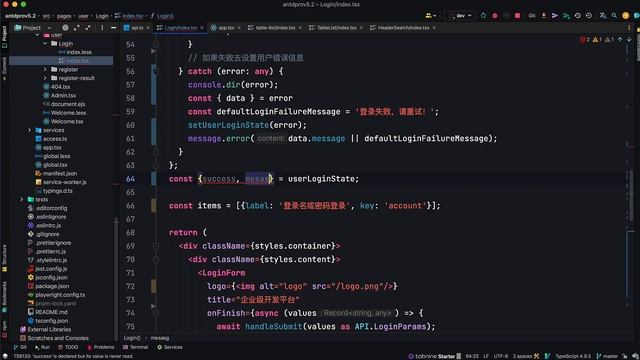This screenshot has width=640, height=360.
Task: Click the gutter run marker at line 54
Action: point(153,51)
